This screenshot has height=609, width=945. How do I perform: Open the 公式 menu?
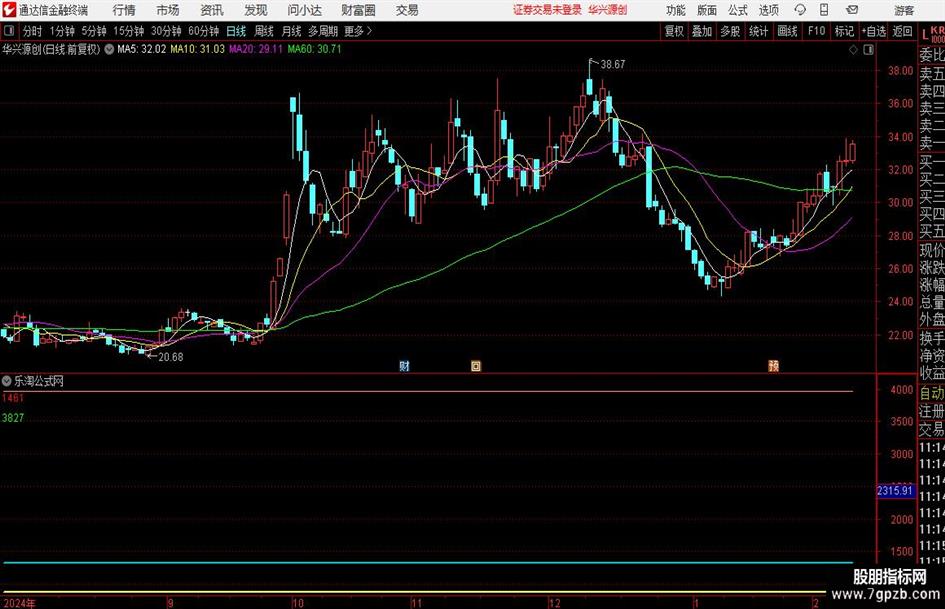tap(738, 10)
